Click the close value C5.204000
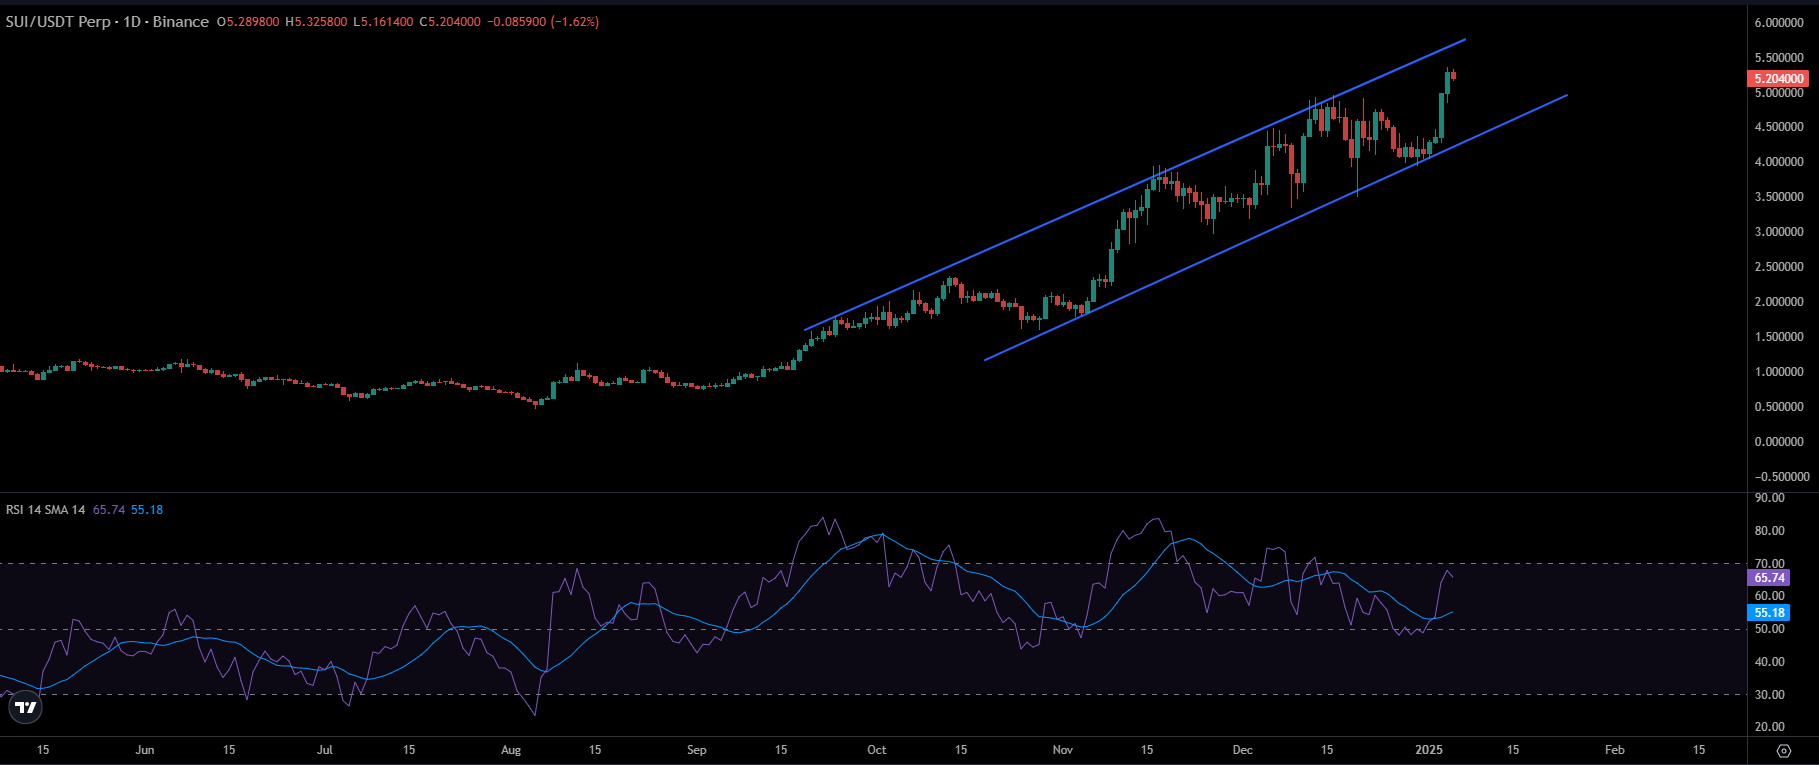1819x765 pixels. 450,21
